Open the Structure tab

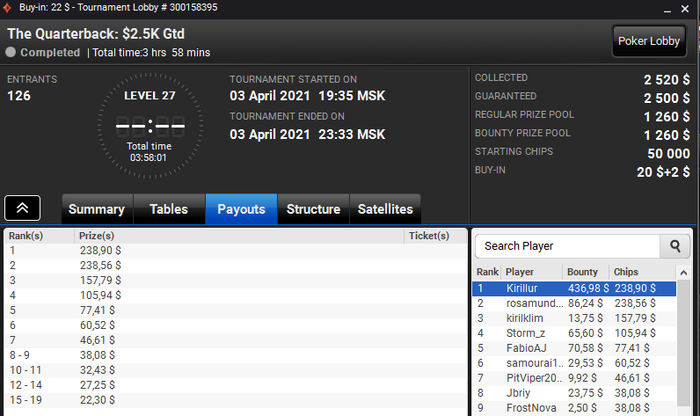[x=313, y=209]
